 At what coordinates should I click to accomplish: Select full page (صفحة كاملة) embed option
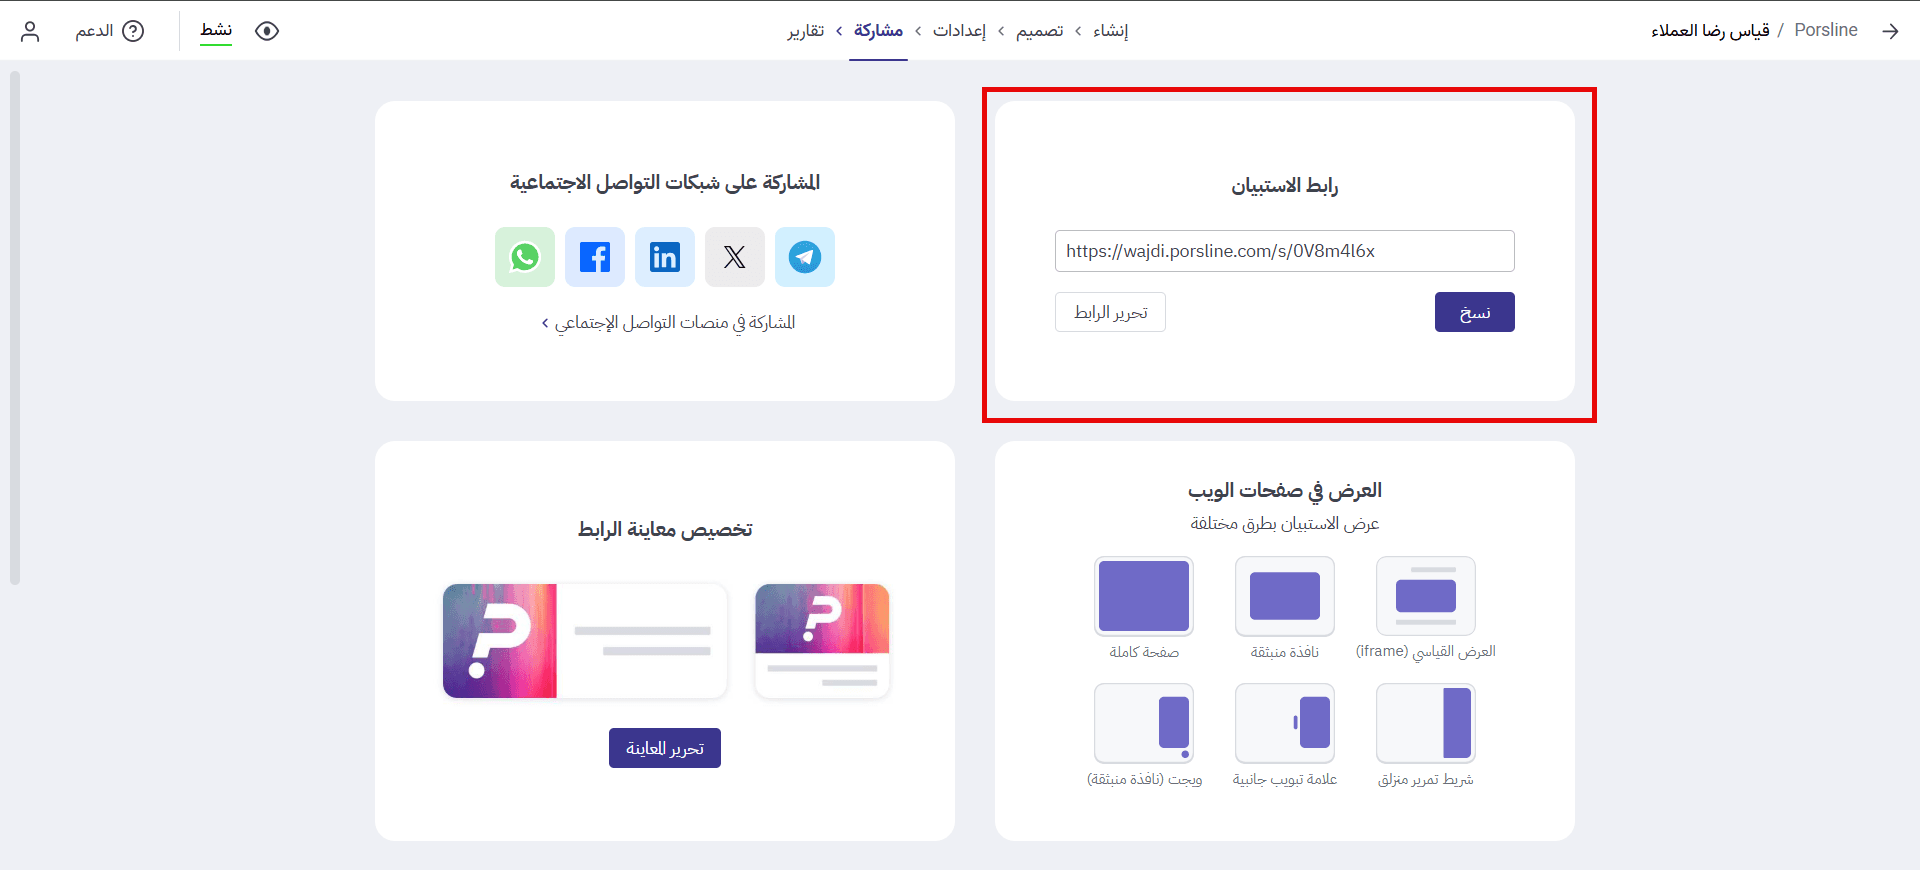[1144, 596]
